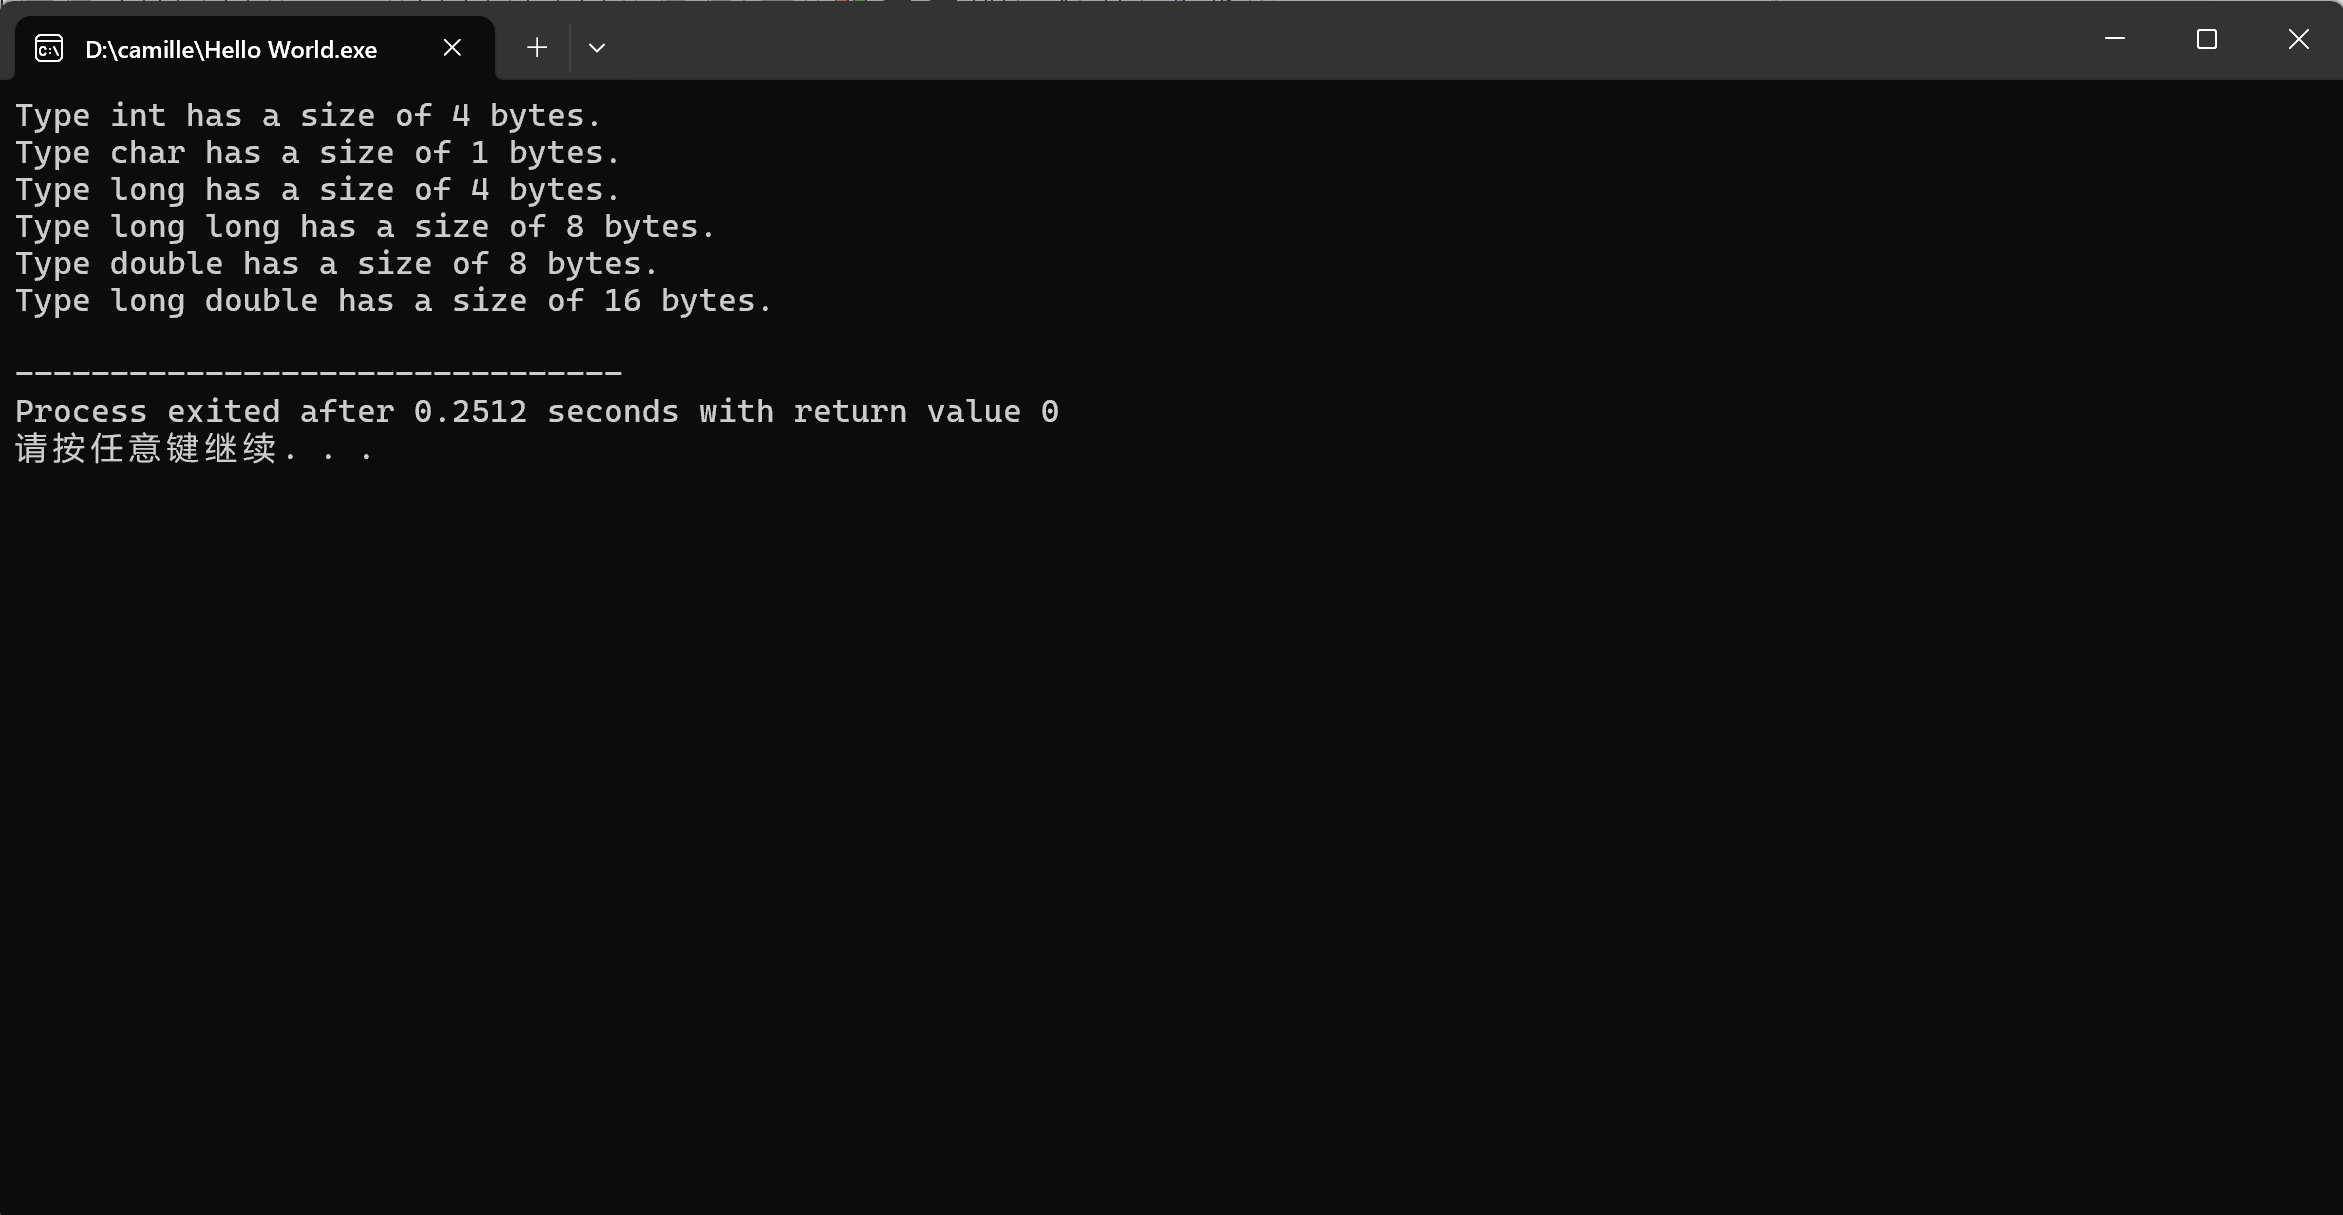This screenshot has width=2343, height=1215.
Task: Click the 'Process exited after' status line
Action: 537,412
